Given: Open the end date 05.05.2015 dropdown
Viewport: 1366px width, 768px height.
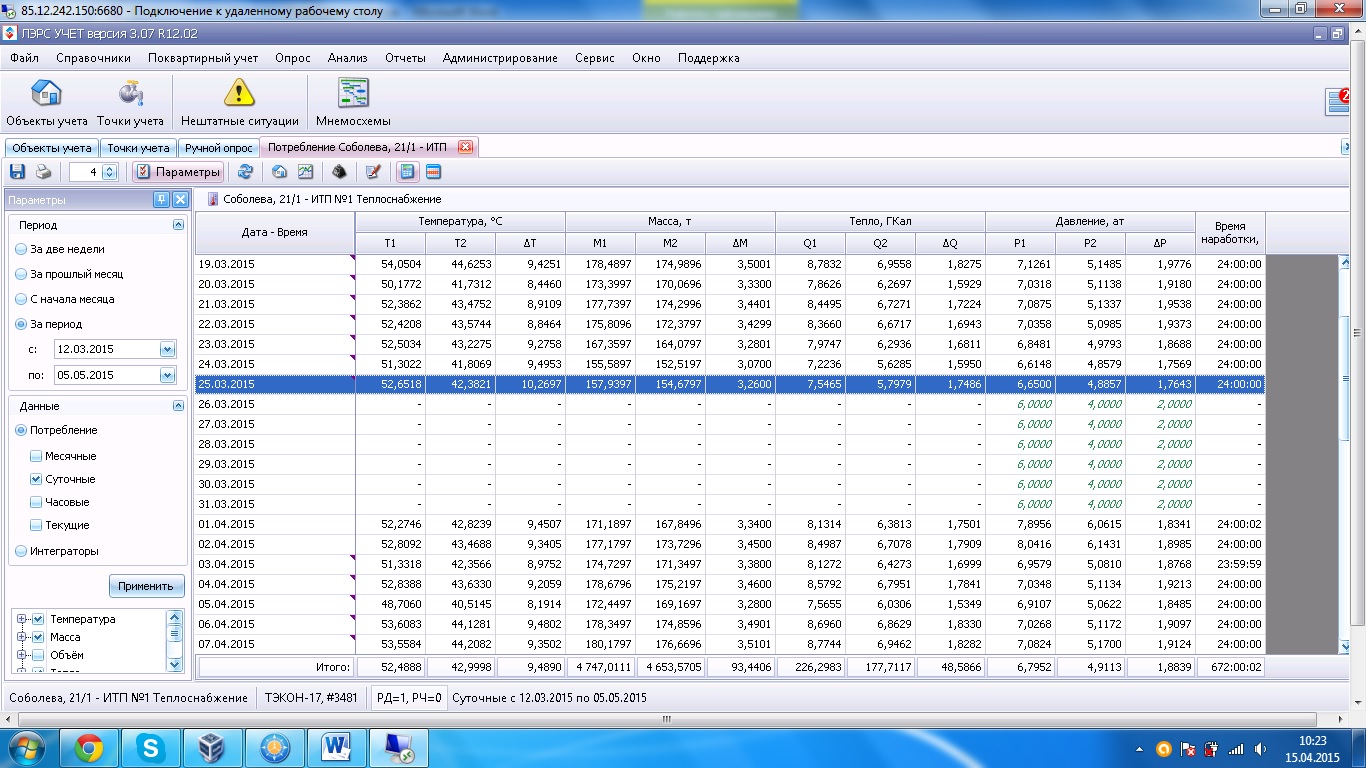Looking at the screenshot, I should [x=167, y=375].
